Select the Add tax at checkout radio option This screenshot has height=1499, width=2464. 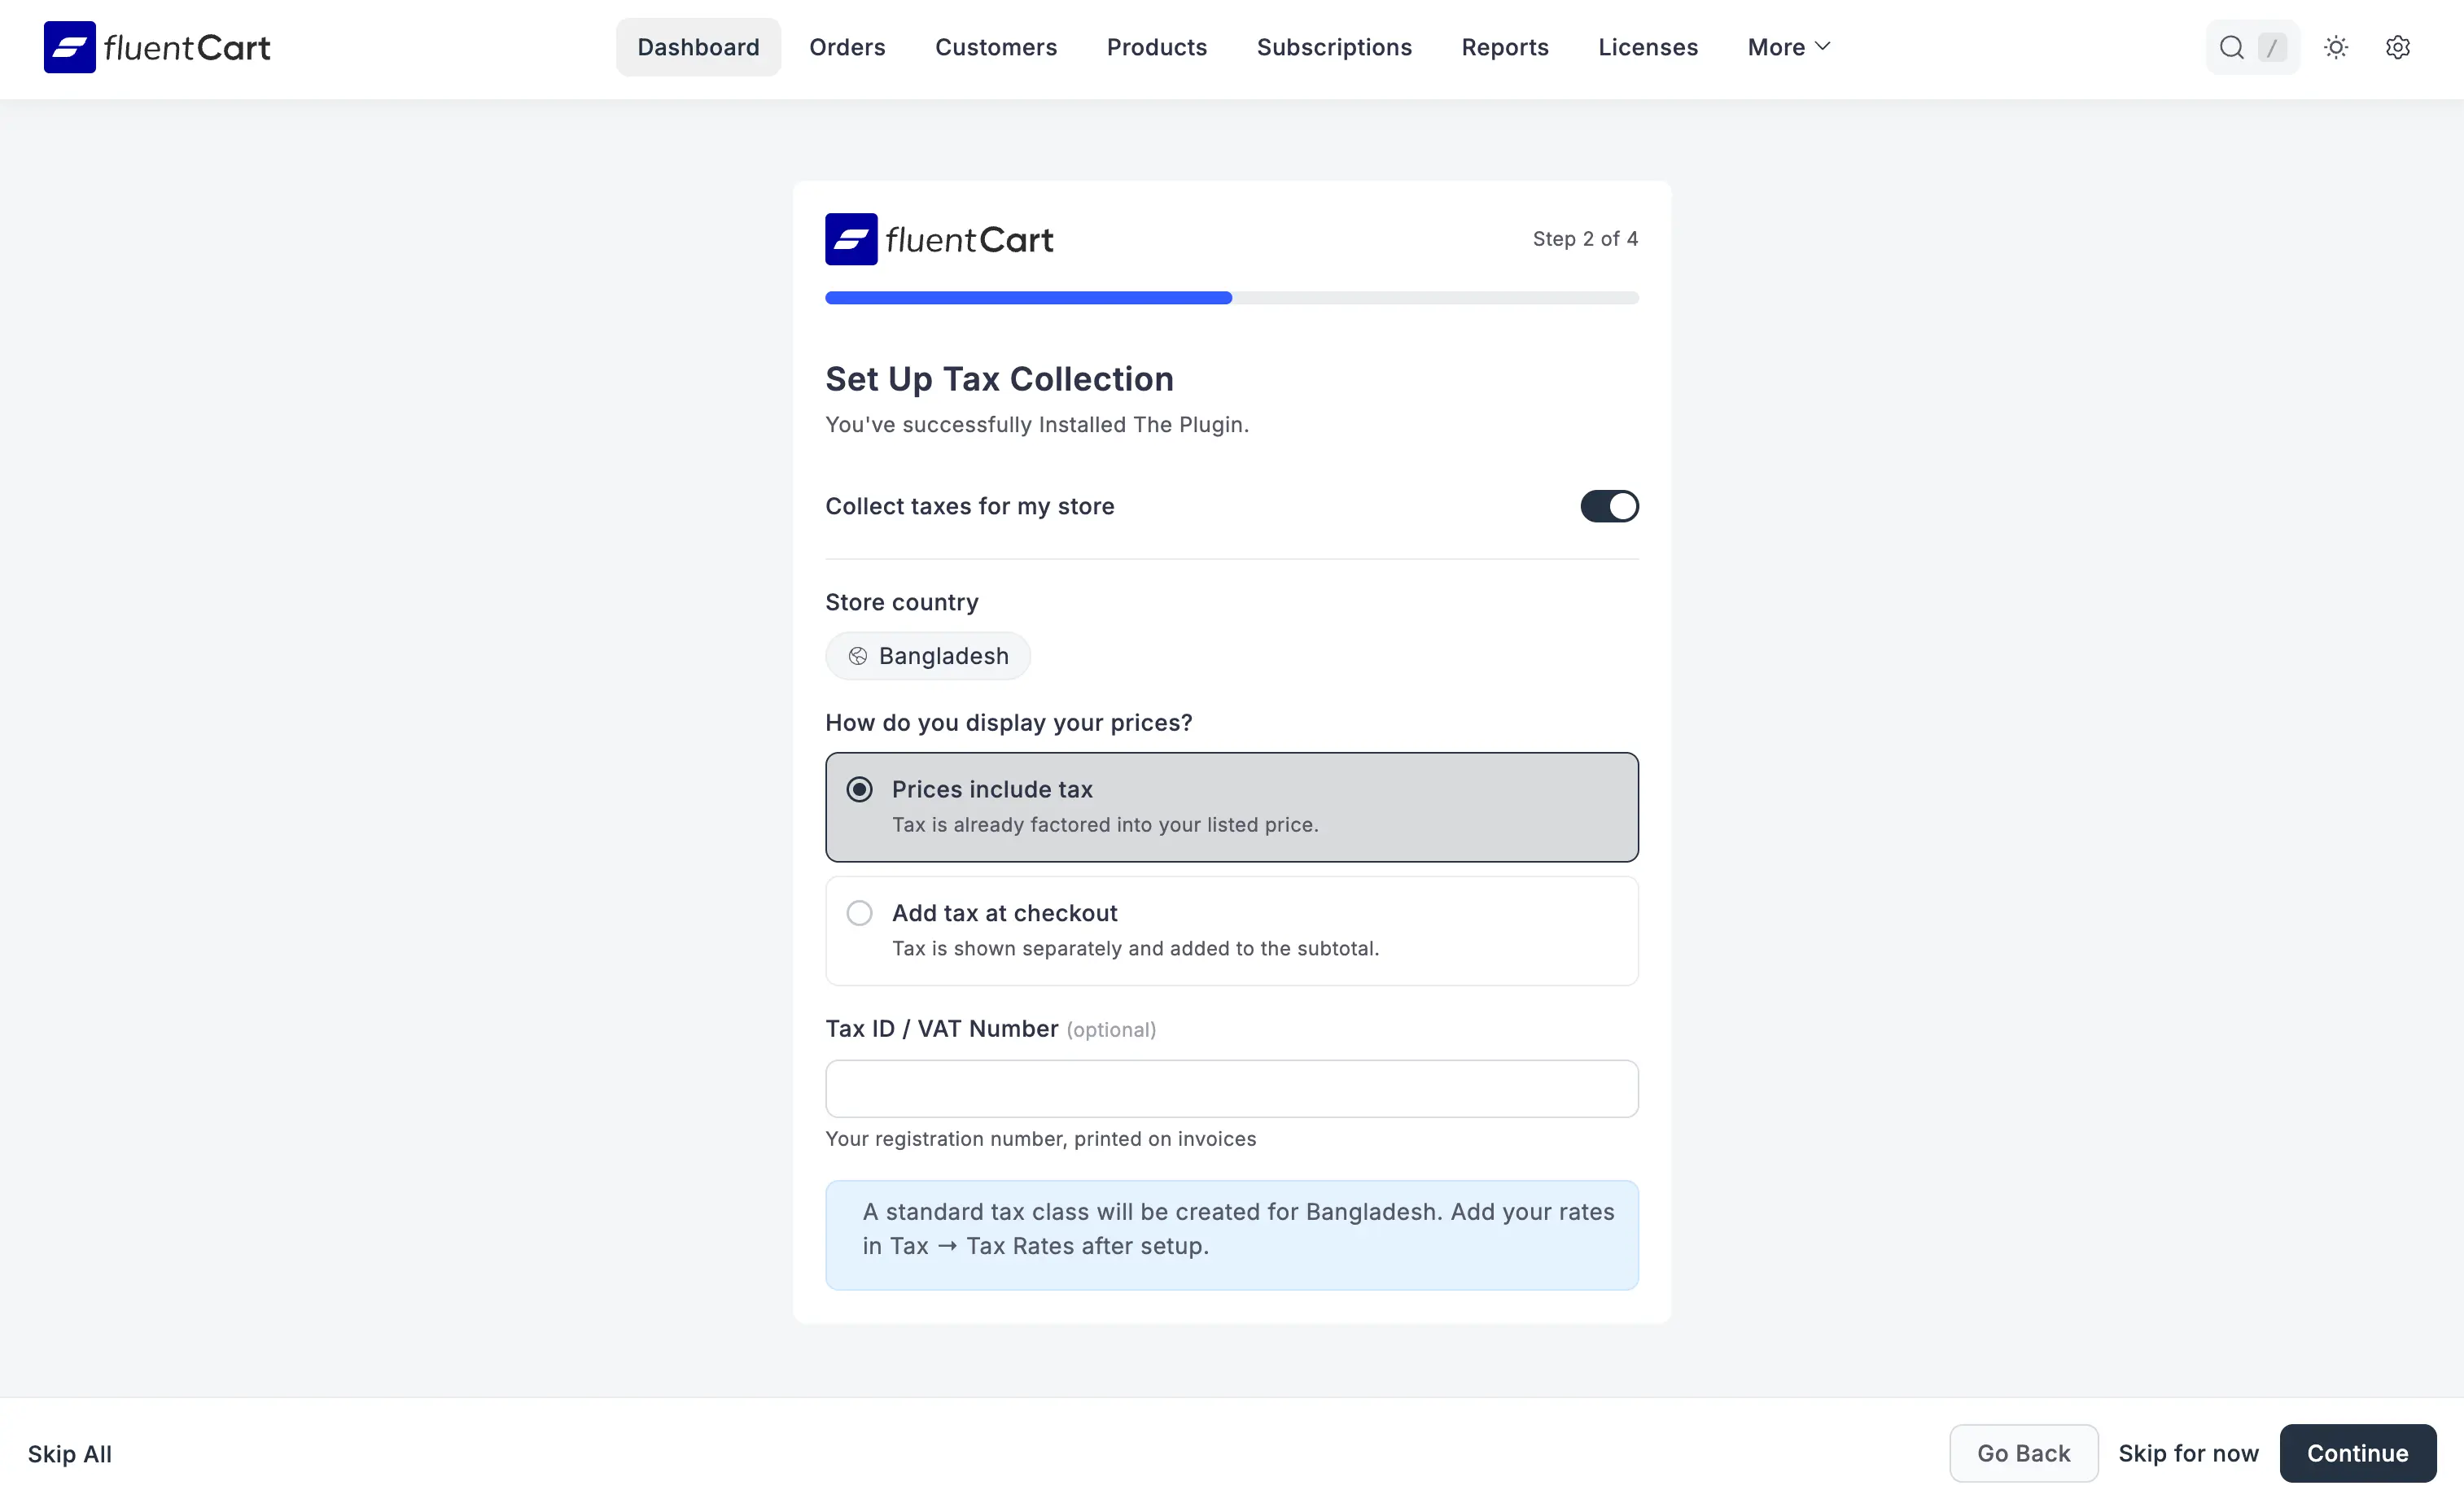859,913
